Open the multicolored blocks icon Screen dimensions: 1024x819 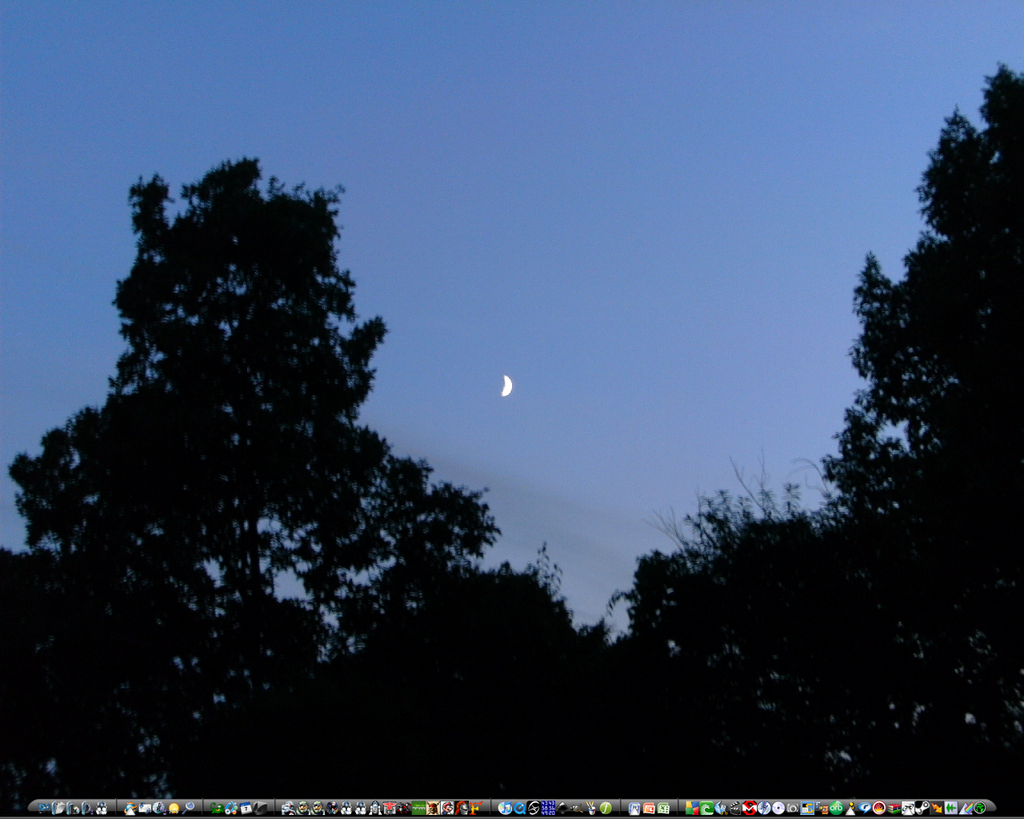692,808
